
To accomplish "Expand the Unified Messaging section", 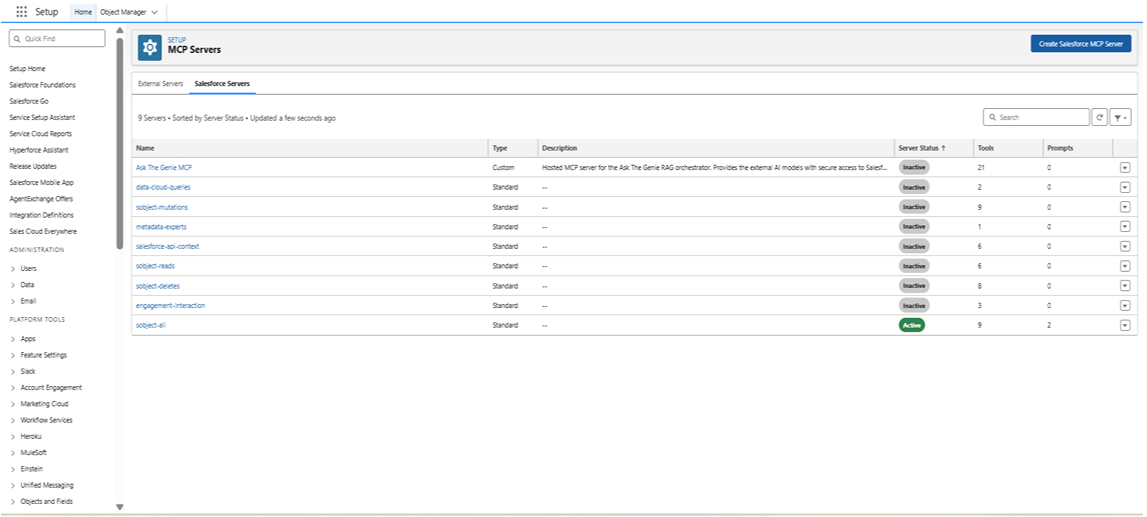I will (x=13, y=486).
